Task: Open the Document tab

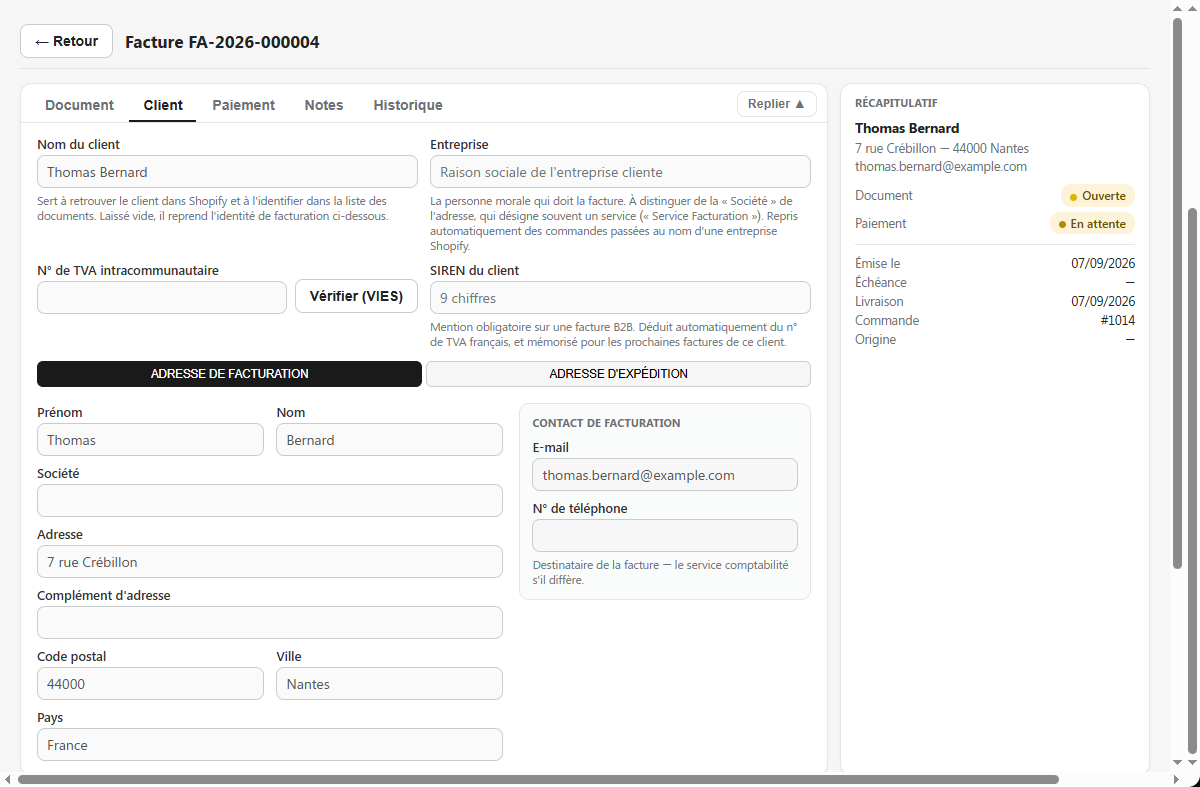Action: 80,105
